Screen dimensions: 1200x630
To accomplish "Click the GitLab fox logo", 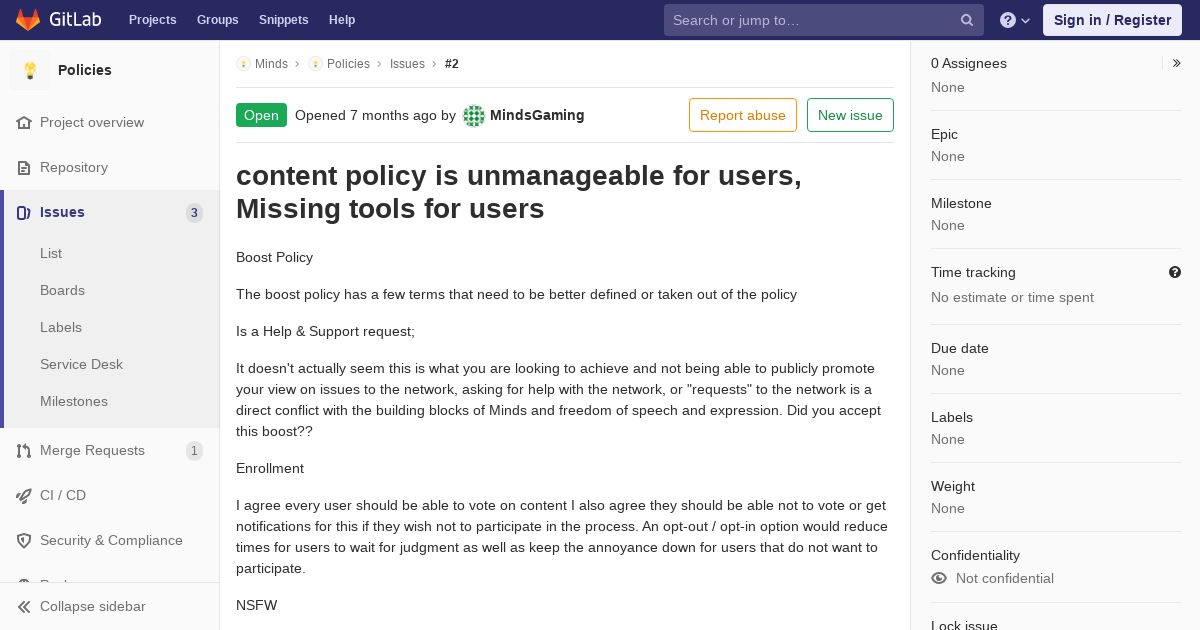I will click(28, 20).
